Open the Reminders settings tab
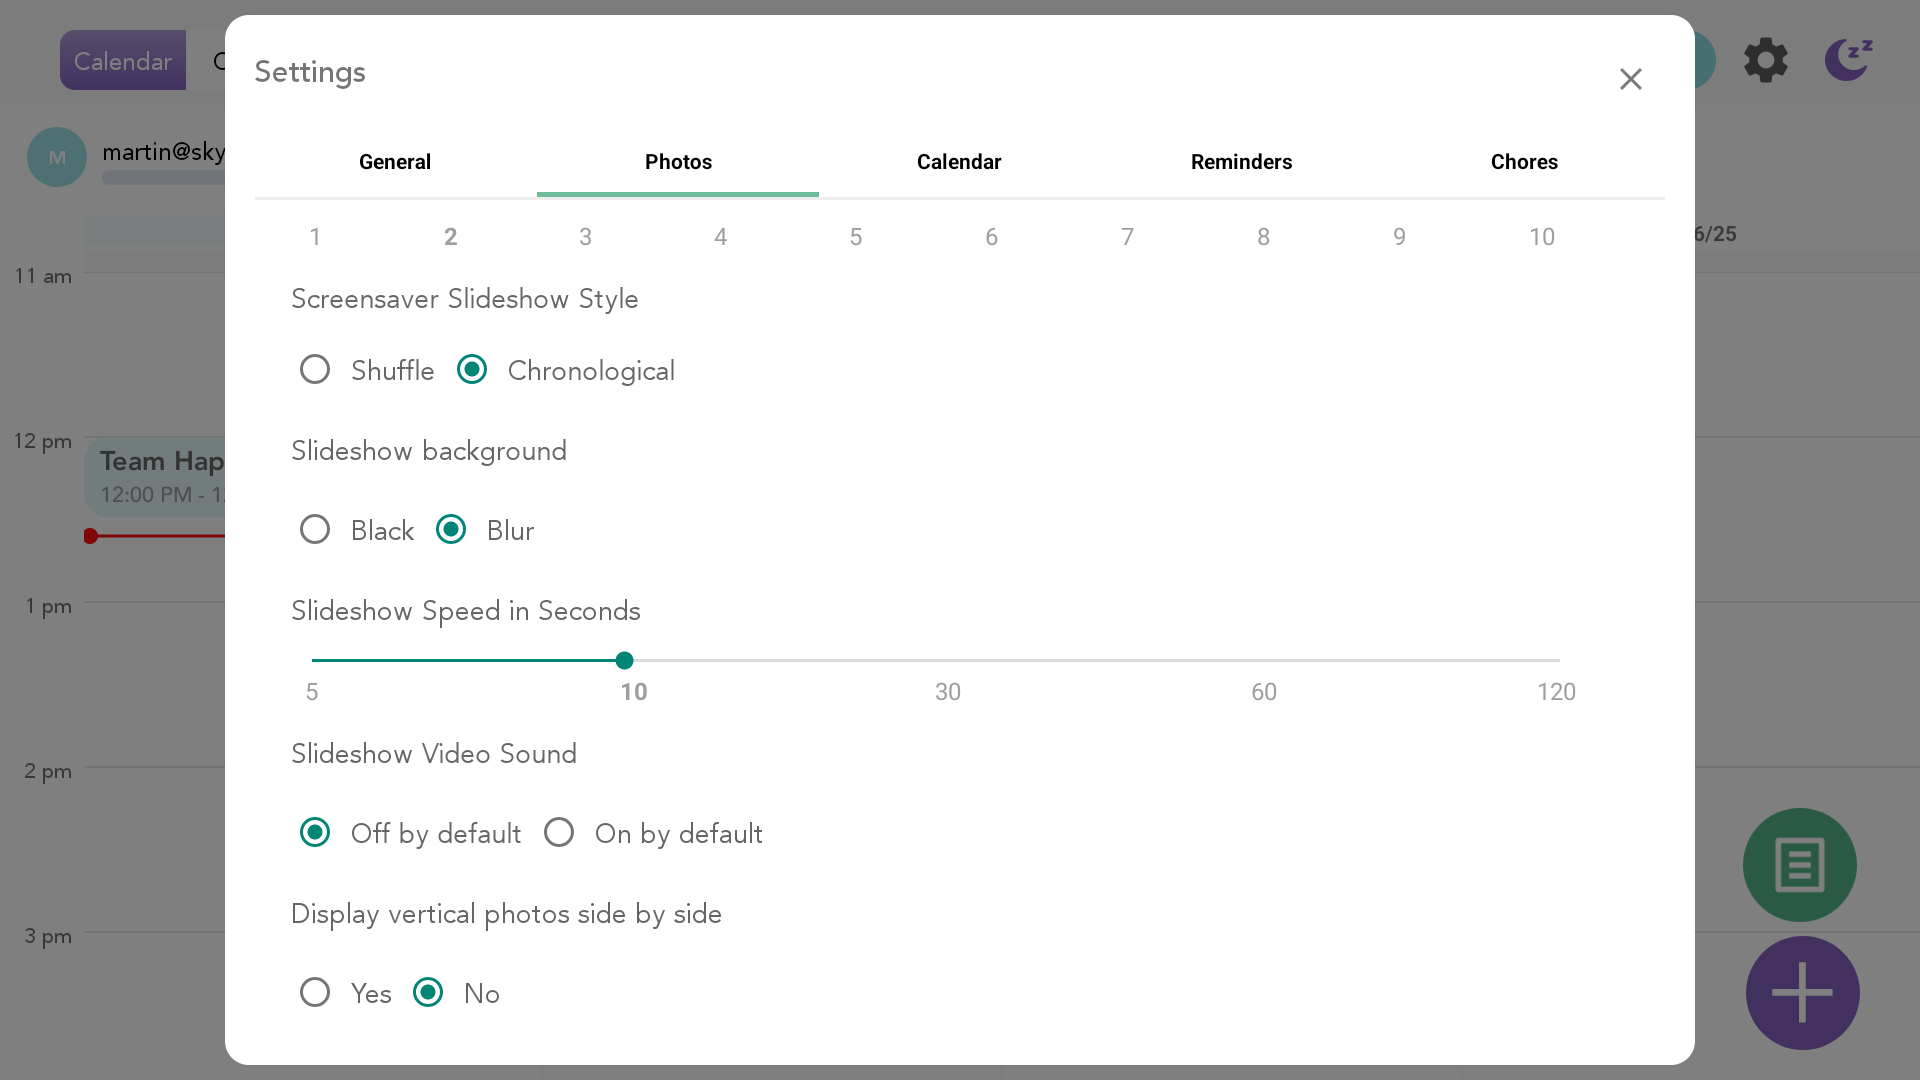 tap(1241, 162)
